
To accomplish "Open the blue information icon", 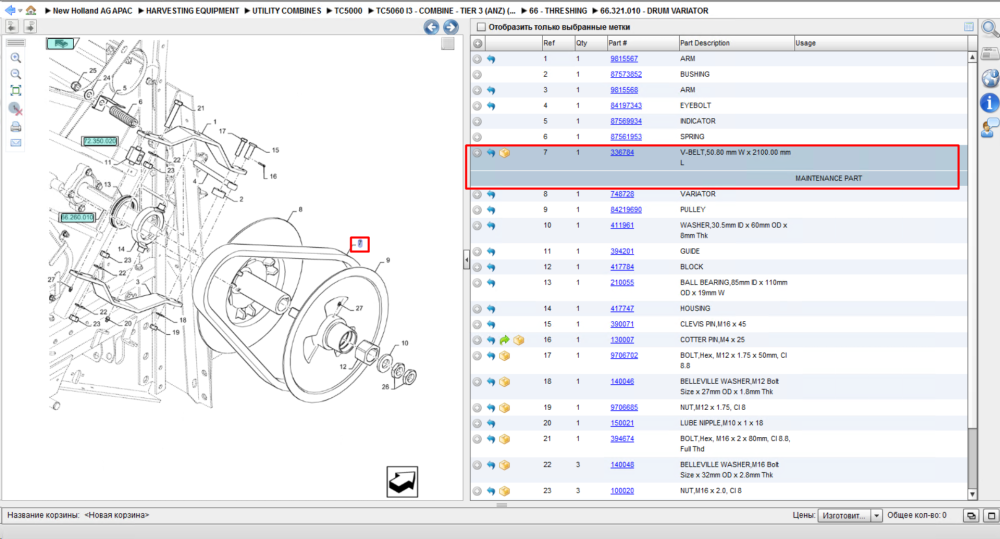I will click(990, 103).
